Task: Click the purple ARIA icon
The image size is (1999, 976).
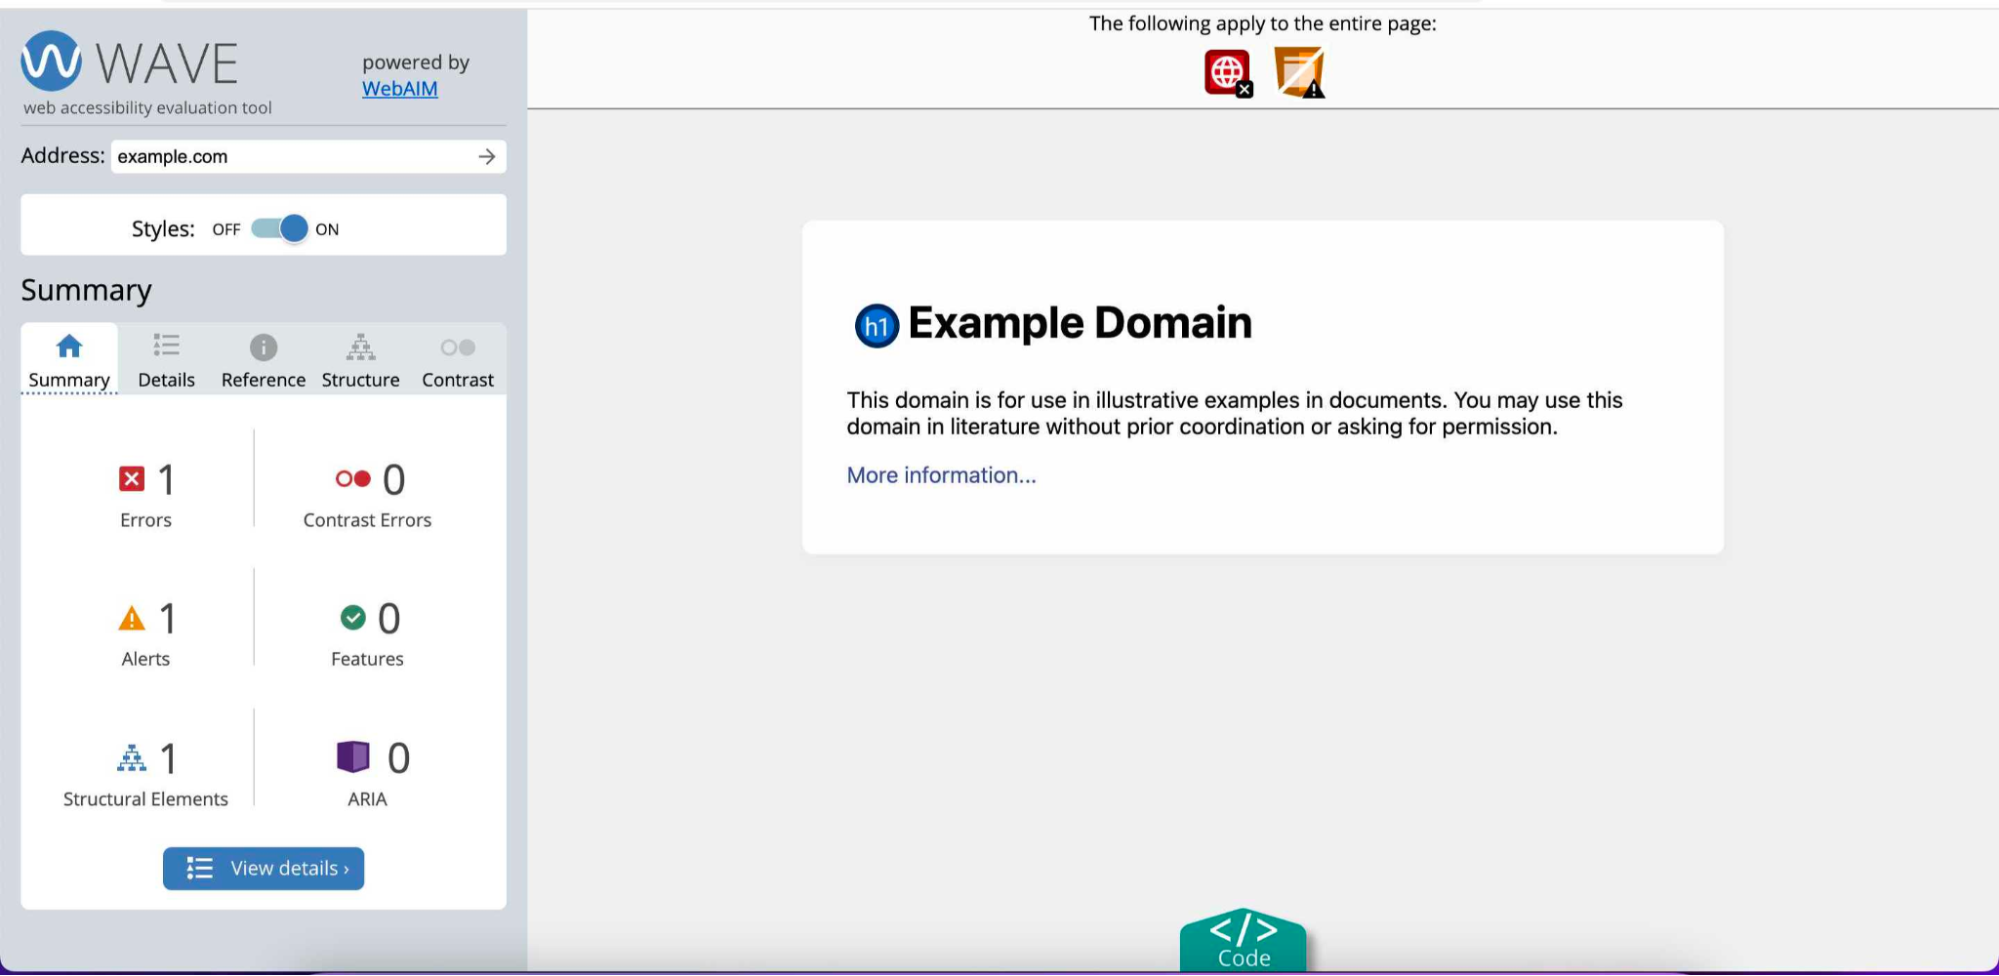Action: tap(353, 757)
